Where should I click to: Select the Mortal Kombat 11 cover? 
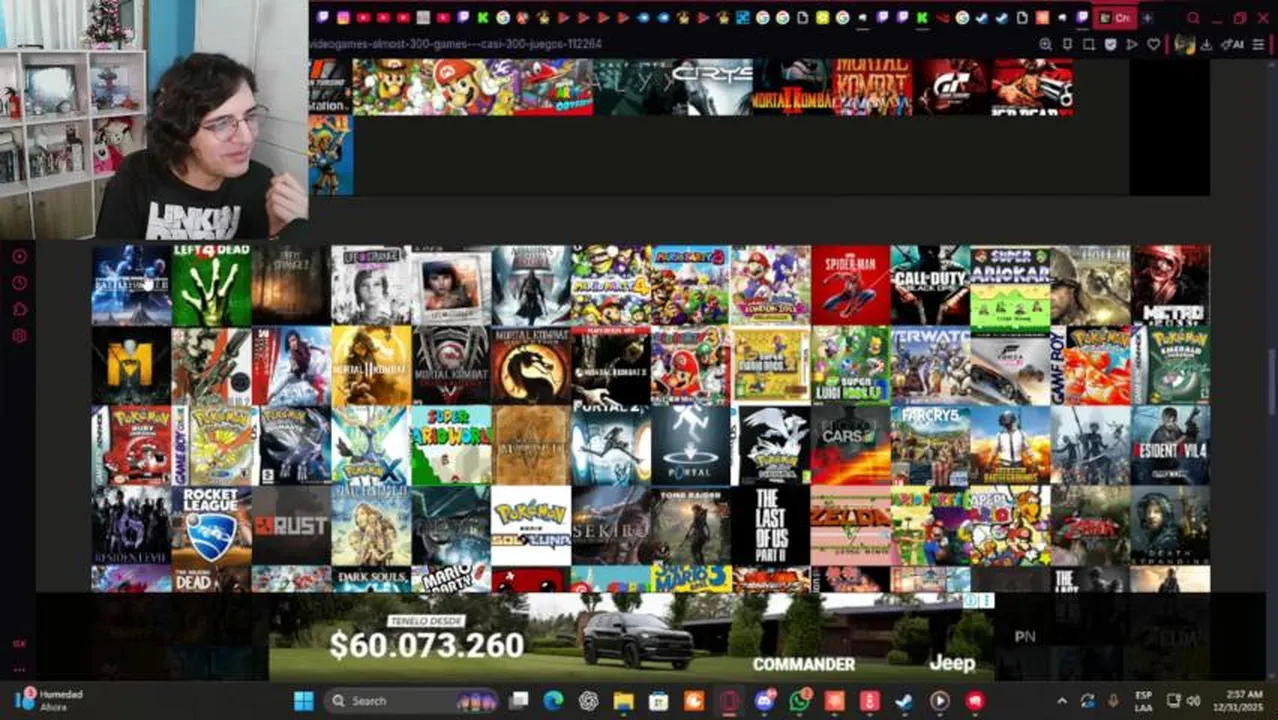tap(371, 365)
